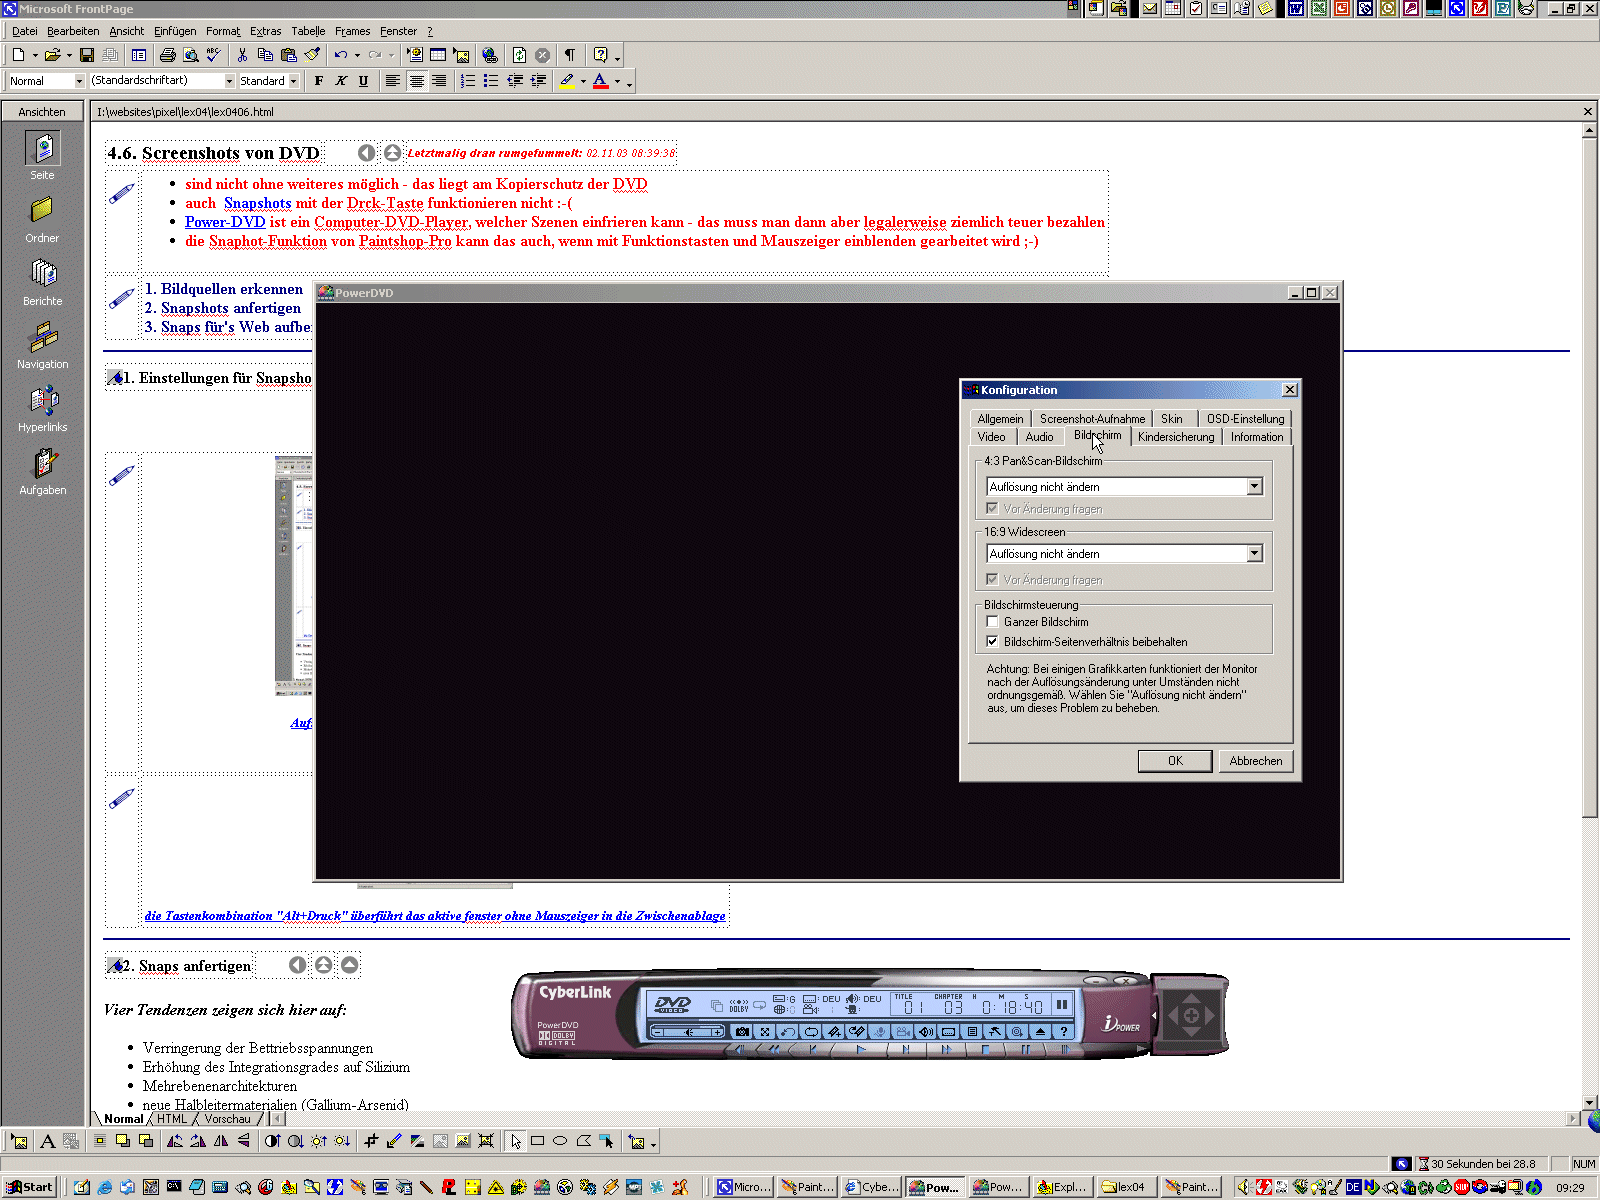
Task: Click the New page icon
Action: tap(18, 55)
